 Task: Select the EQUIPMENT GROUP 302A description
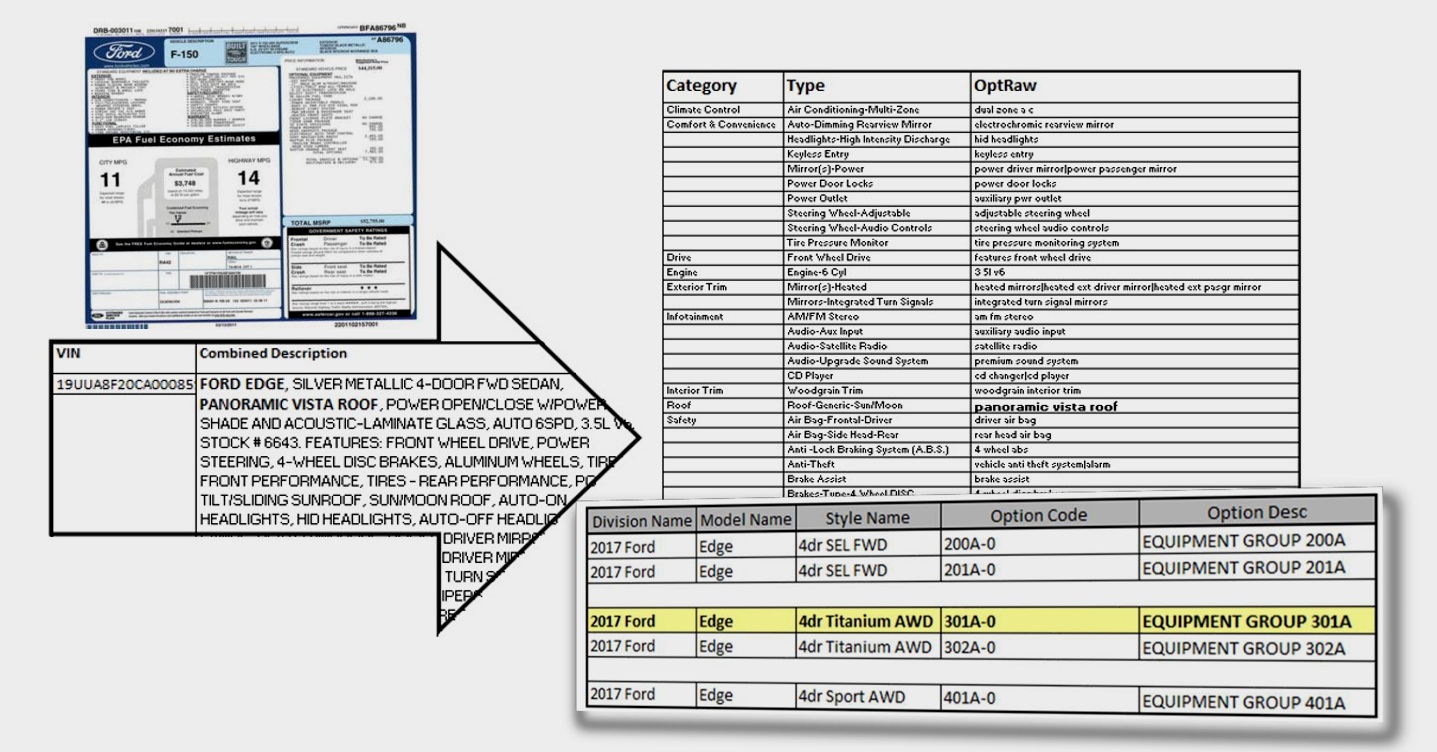1259,647
